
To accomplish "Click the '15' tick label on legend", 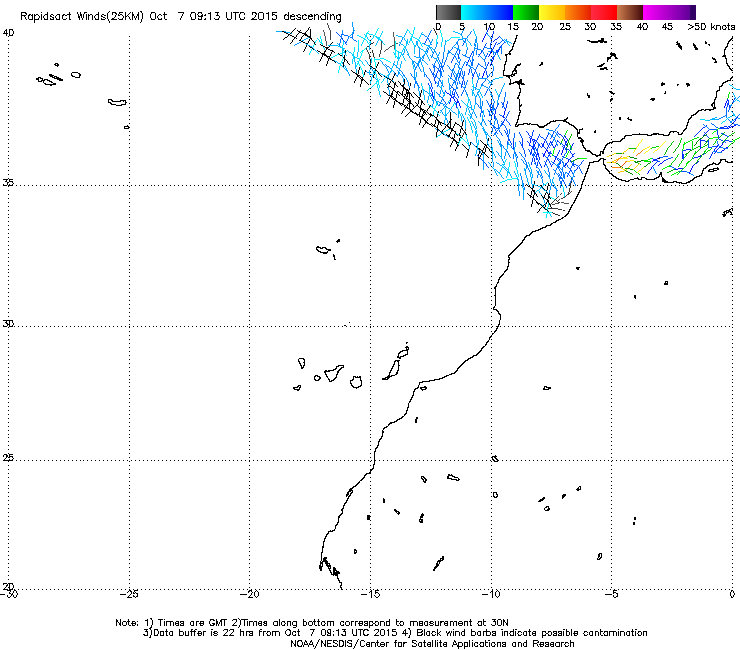I will (513, 27).
